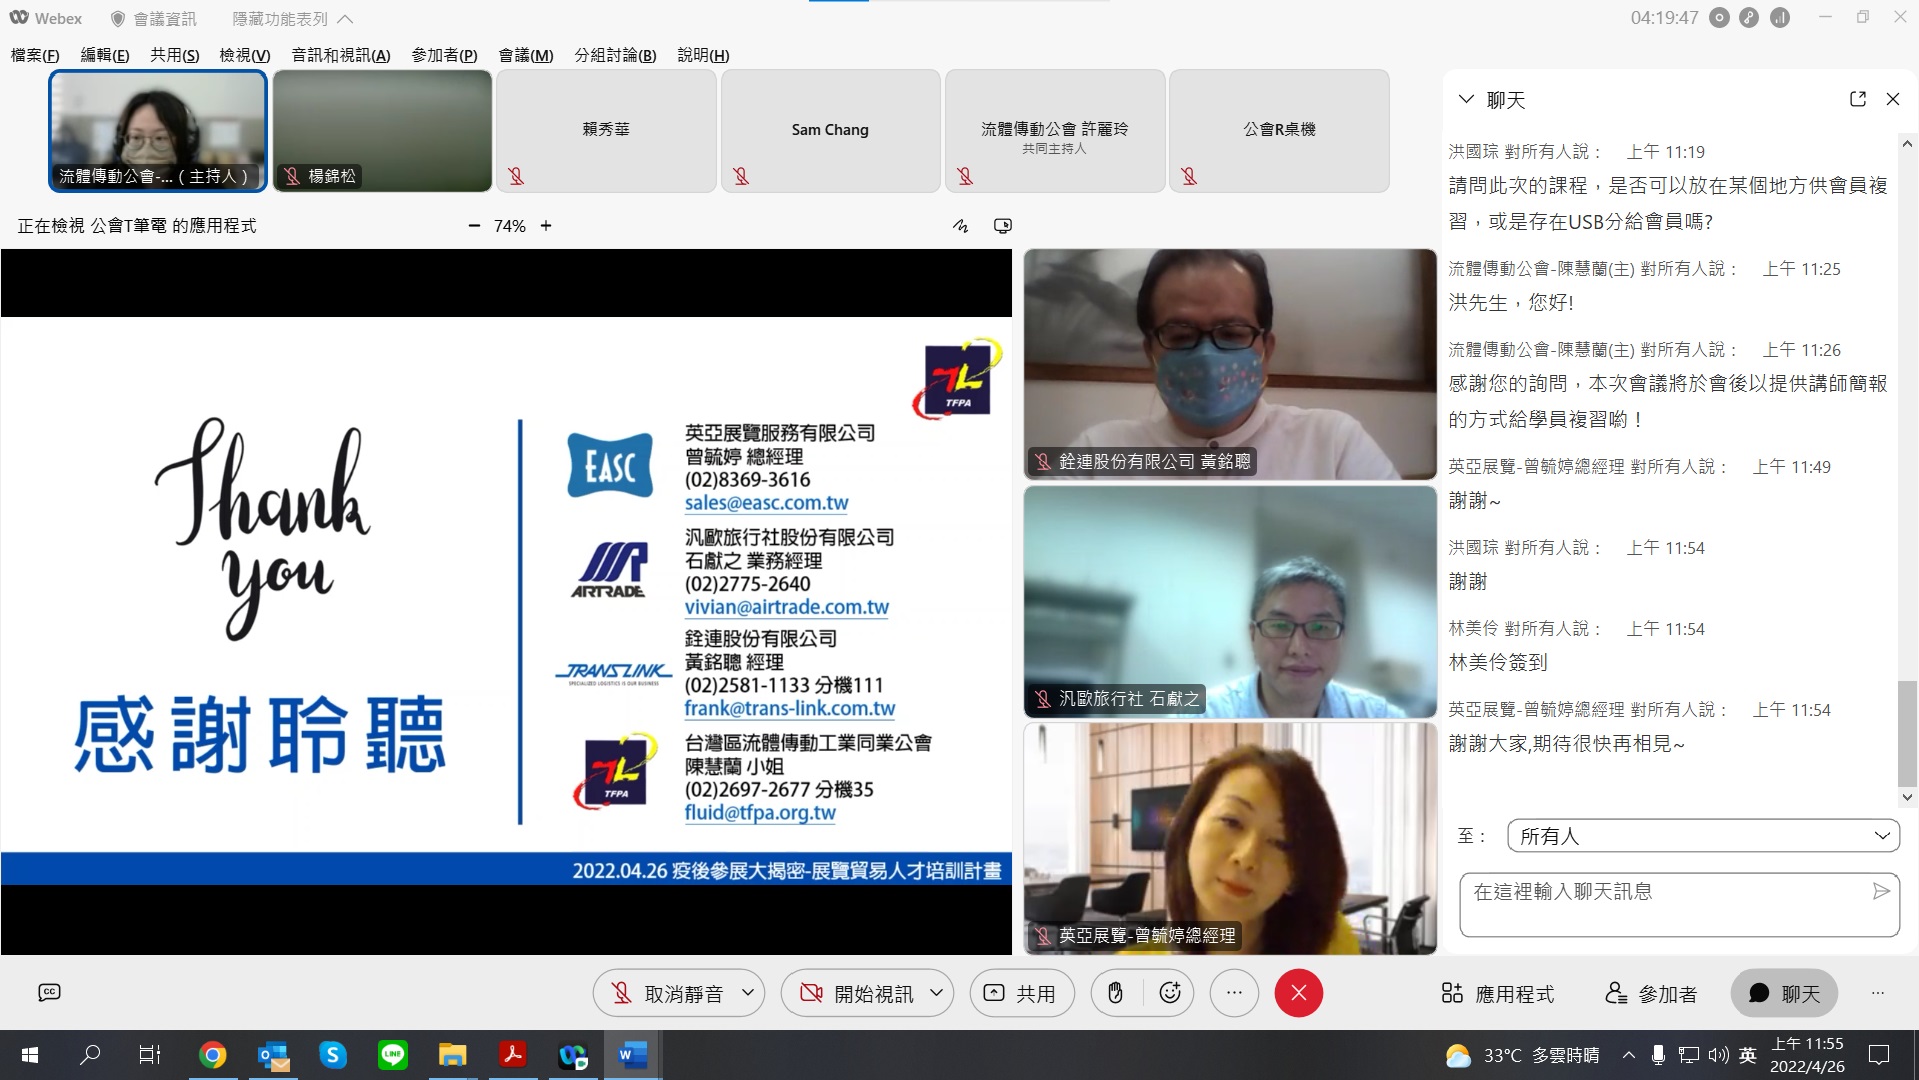Open 音訊和視訊(A) menu
Screen dimensions: 1919x1080
[341, 55]
